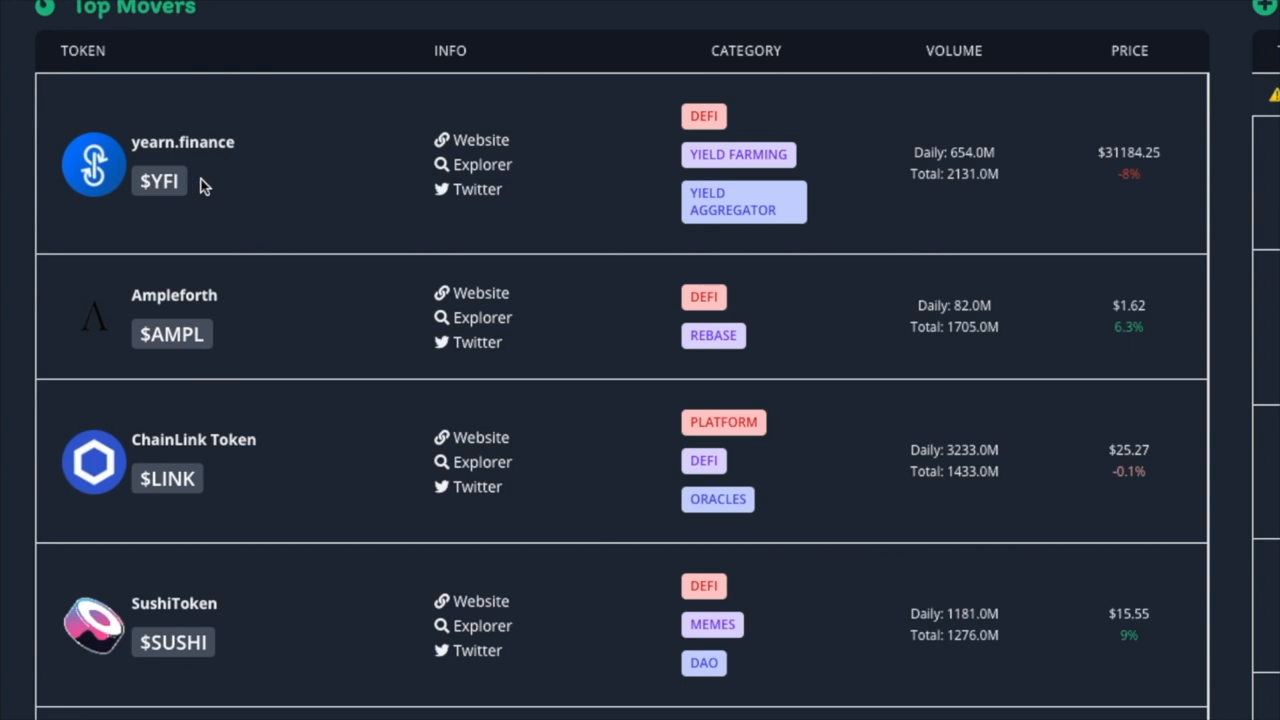Select the DEFI tag in SushiToken row
Screen dimensions: 1280x720
click(704, 586)
